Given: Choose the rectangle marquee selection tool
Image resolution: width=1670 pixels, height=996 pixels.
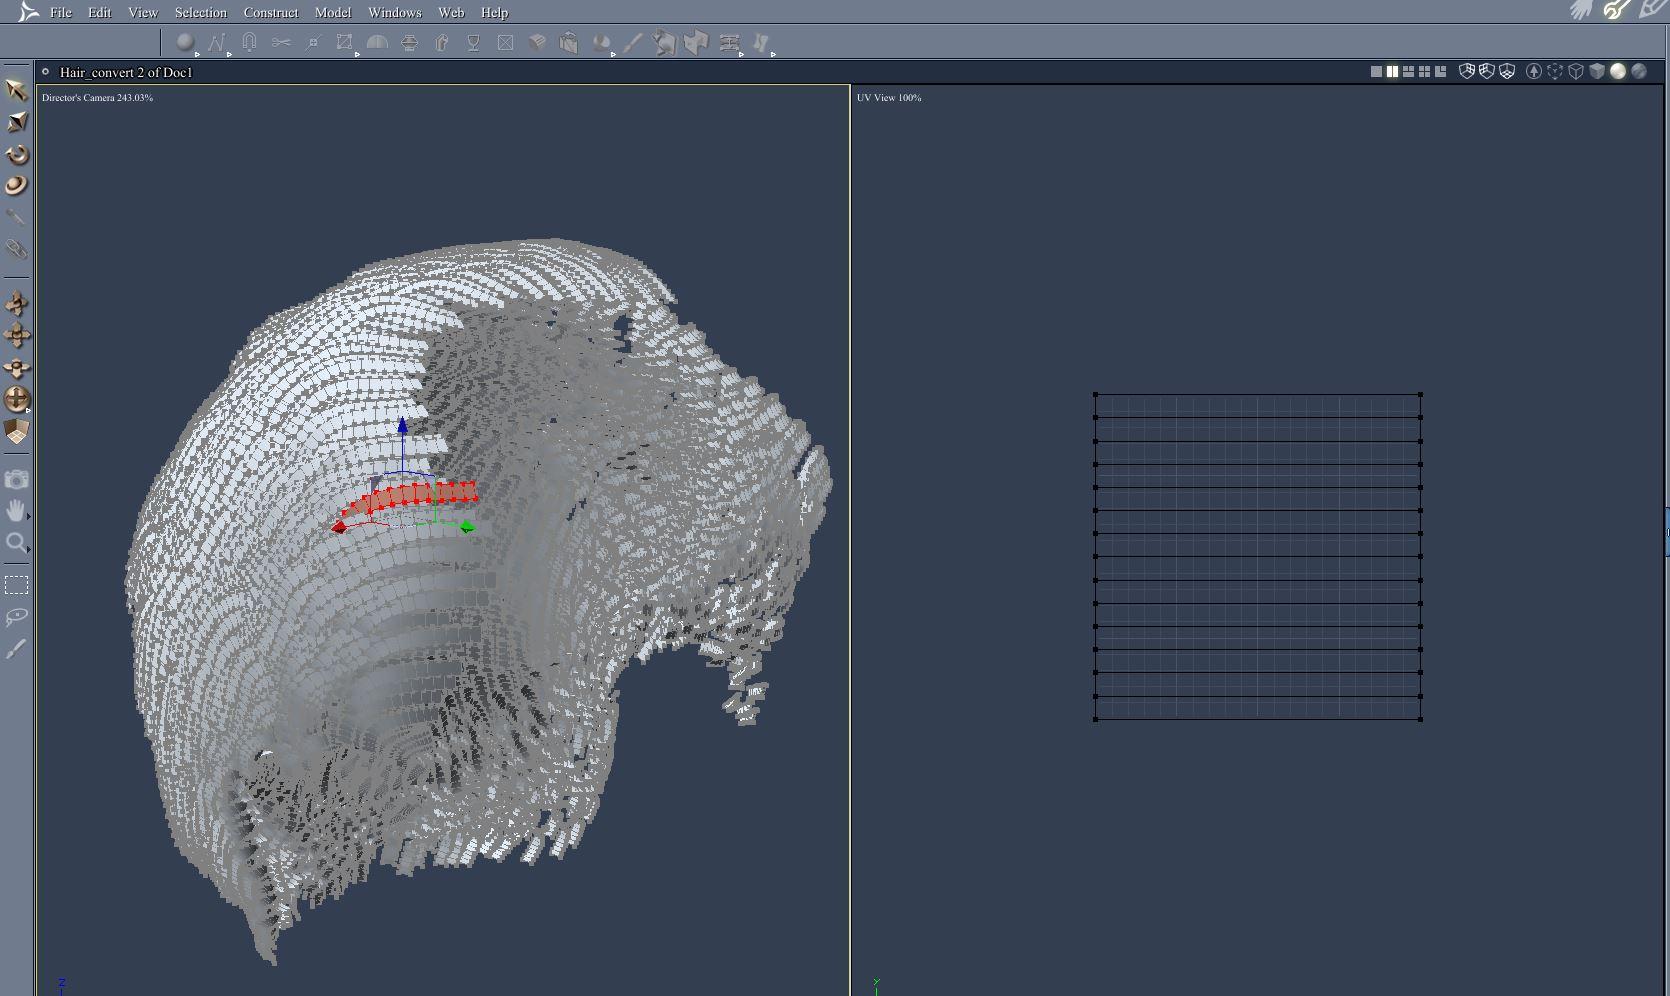Looking at the screenshot, I should [x=16, y=585].
